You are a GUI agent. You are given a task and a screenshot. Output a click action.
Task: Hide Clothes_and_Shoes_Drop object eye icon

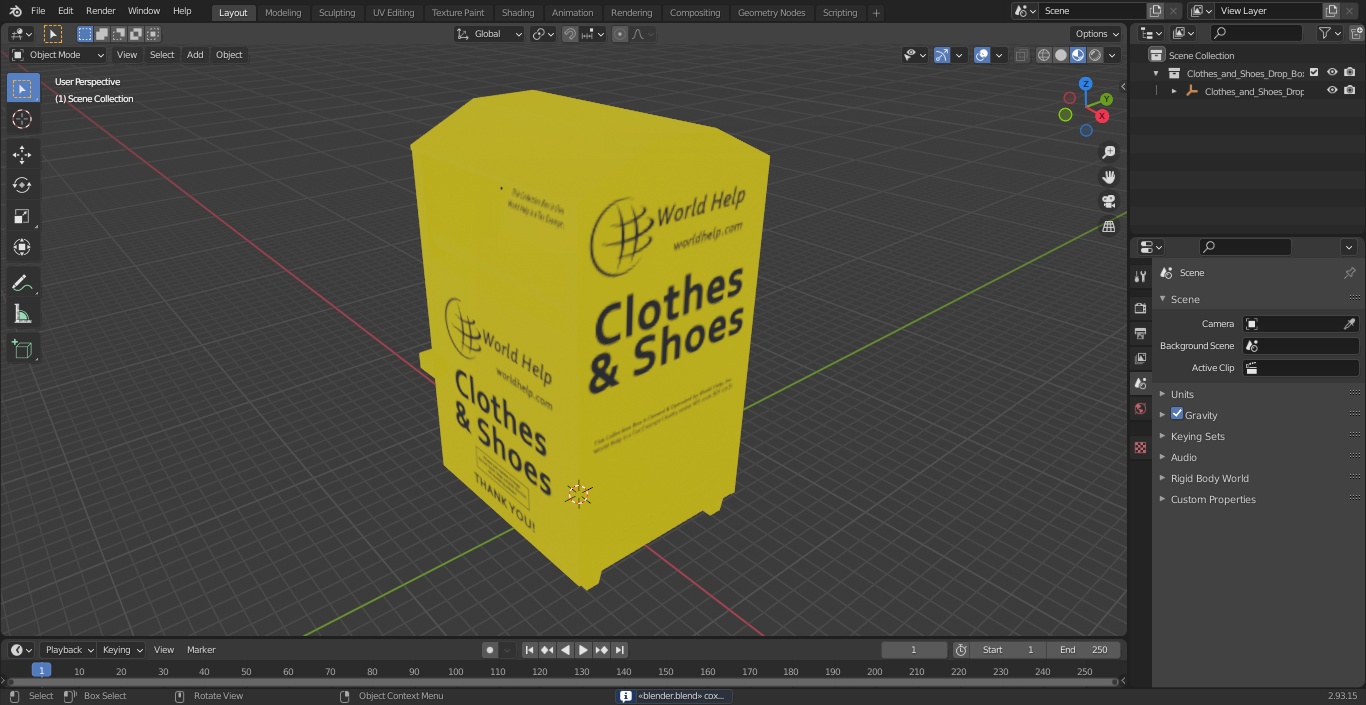(1331, 90)
